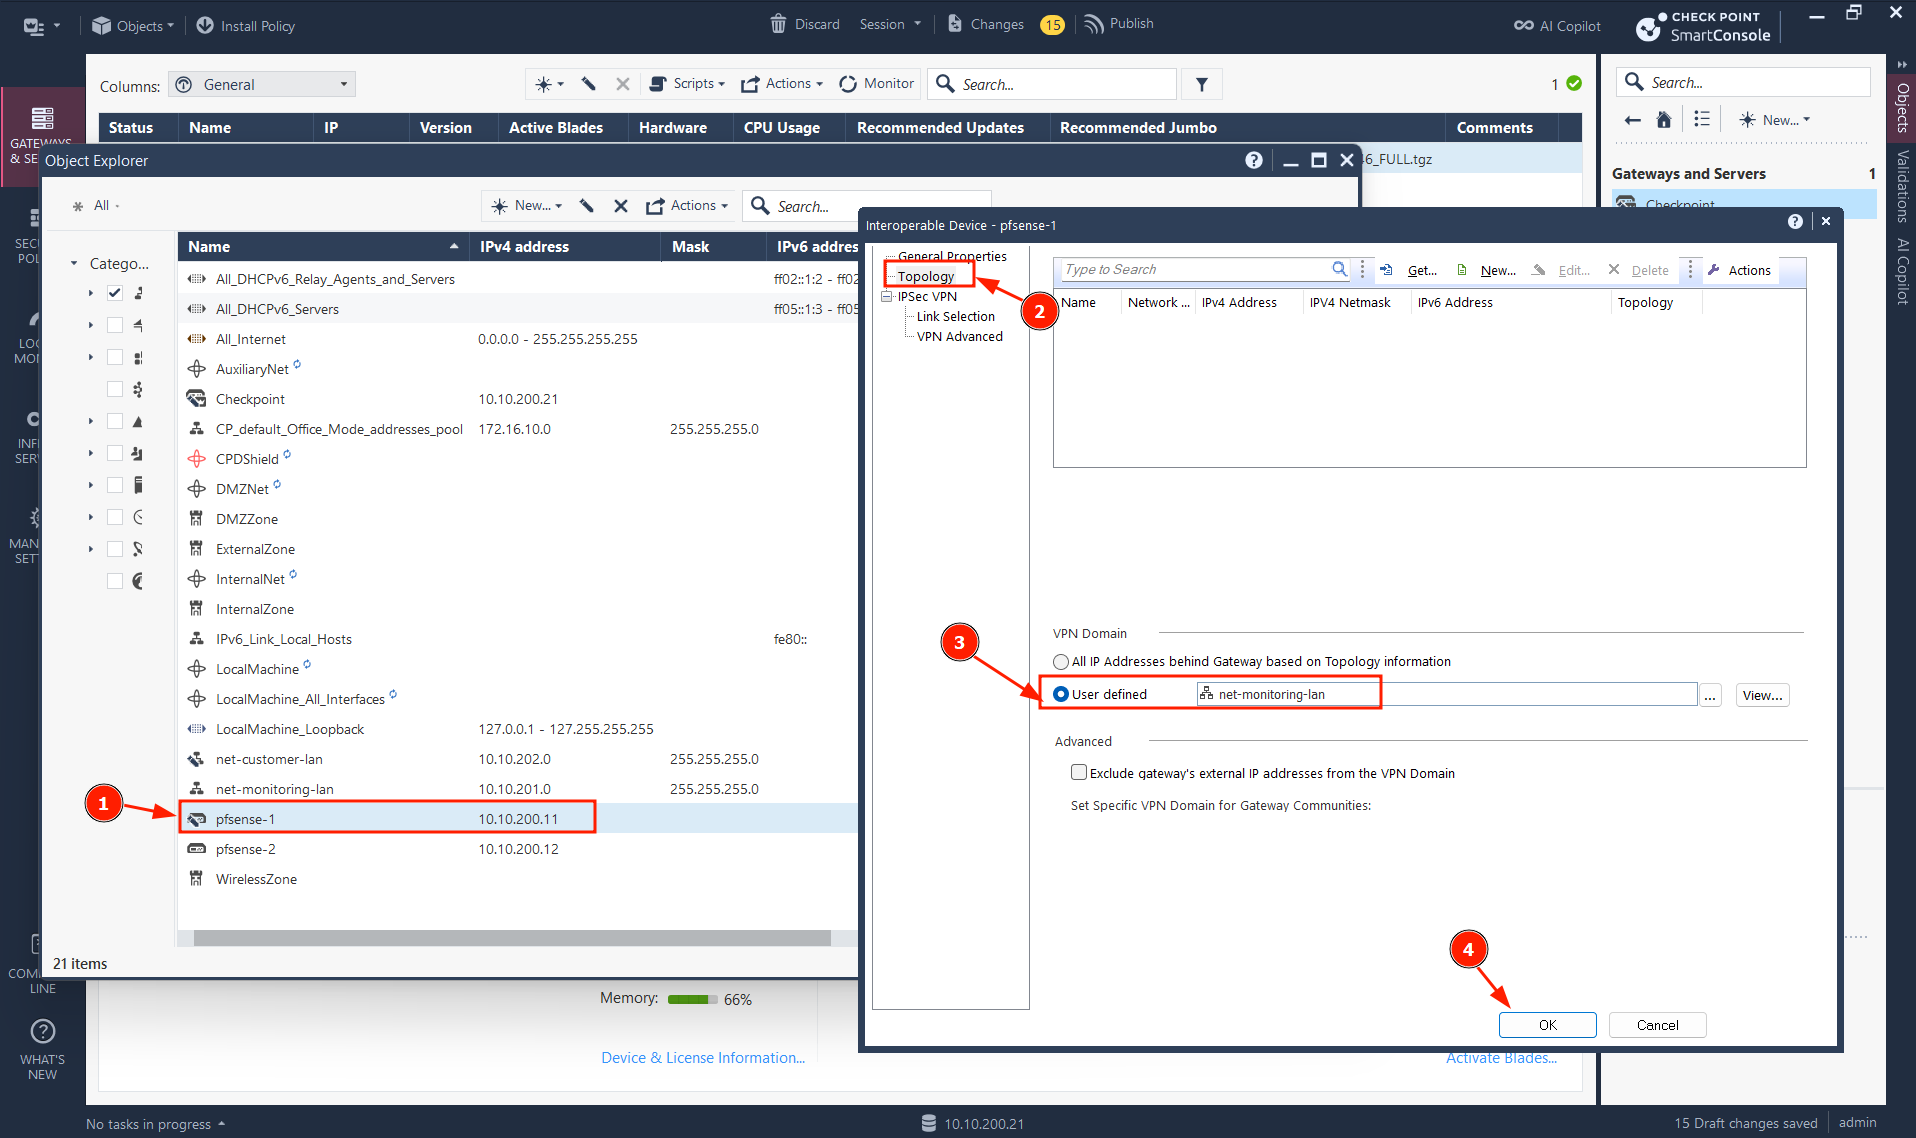The image size is (1916, 1138).
Task: Select the pfsense-1 row in object list
Action: tap(519, 819)
